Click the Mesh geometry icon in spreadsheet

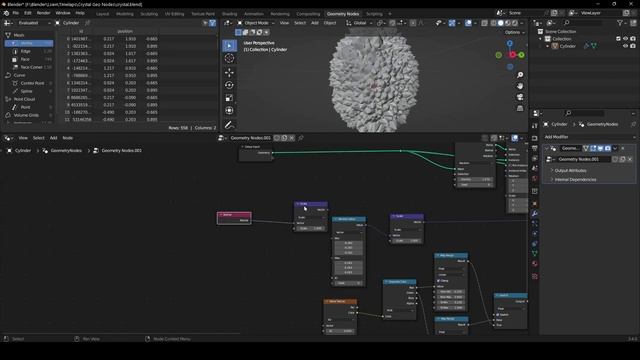[8, 36]
